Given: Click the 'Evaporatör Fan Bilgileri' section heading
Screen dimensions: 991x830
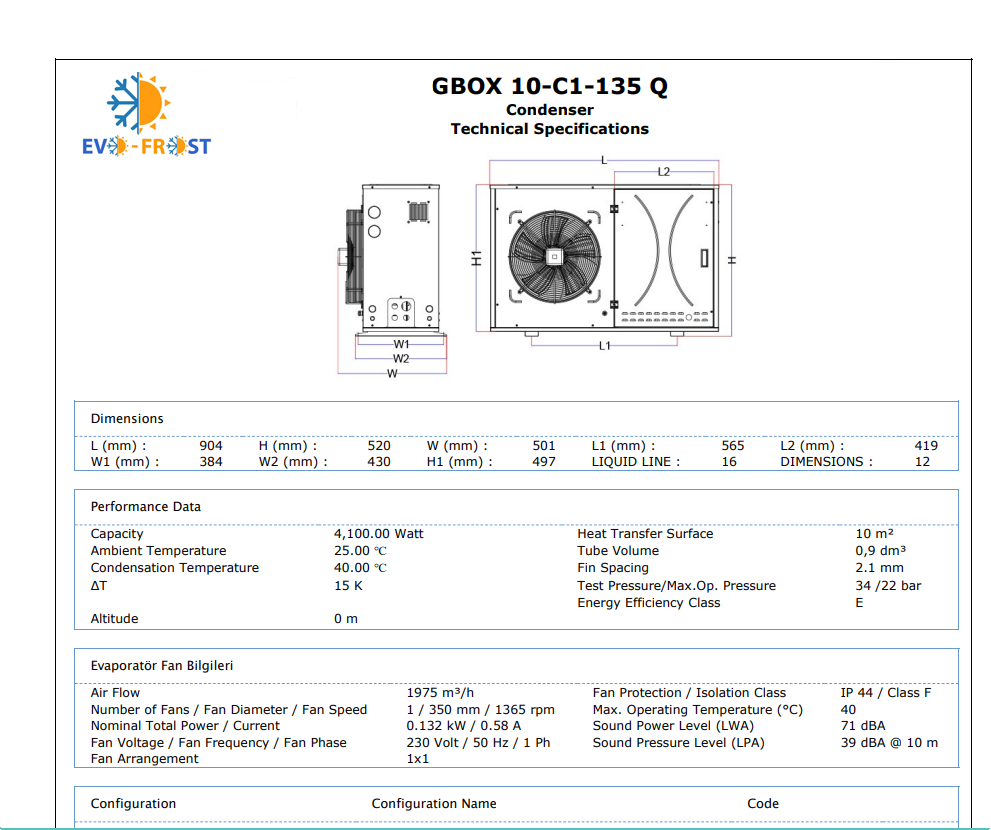Looking at the screenshot, I should (162, 666).
